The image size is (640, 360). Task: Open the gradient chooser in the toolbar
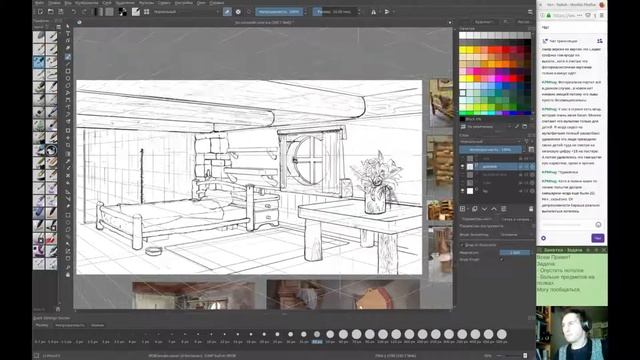[98, 12]
